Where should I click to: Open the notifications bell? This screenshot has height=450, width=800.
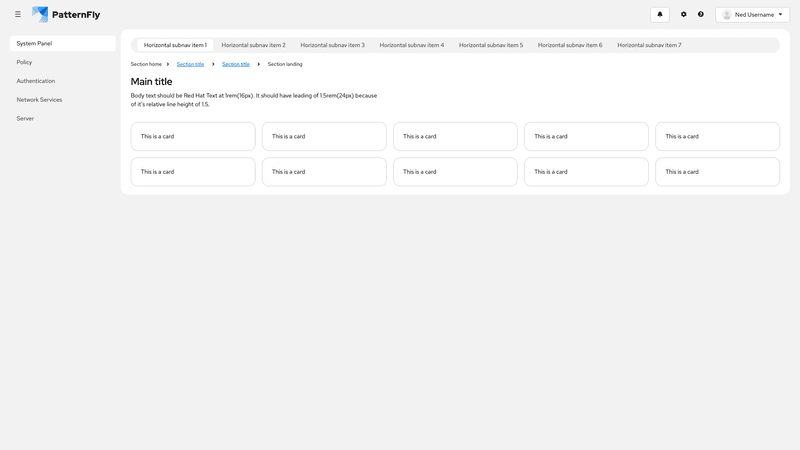click(660, 15)
